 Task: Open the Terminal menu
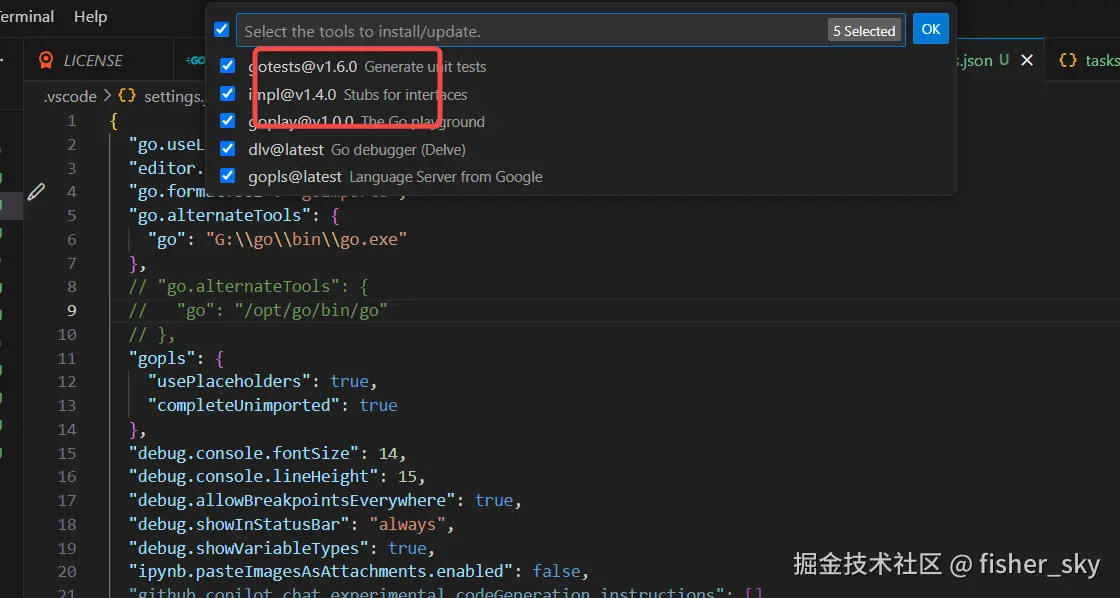coord(27,16)
